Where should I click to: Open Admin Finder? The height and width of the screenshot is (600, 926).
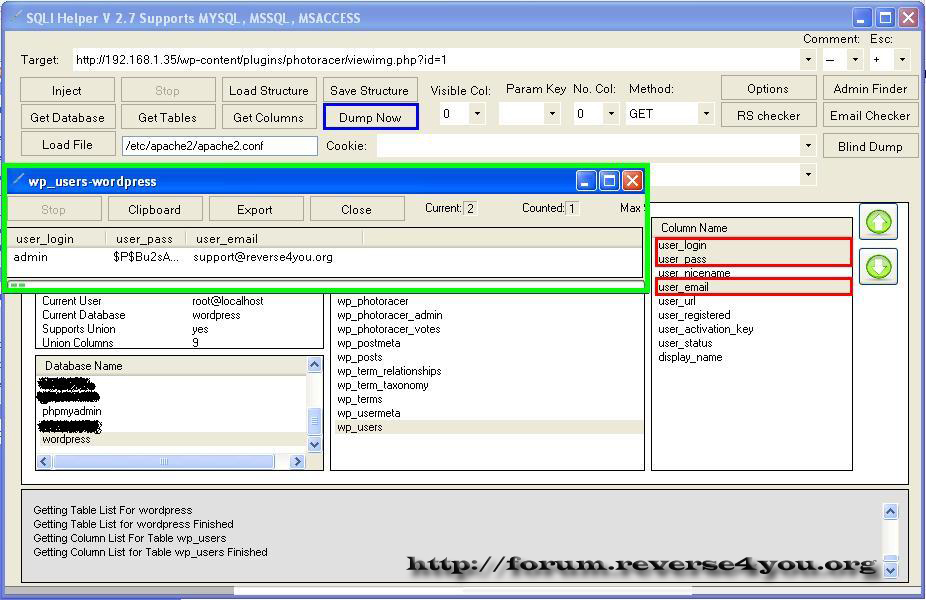tap(870, 89)
